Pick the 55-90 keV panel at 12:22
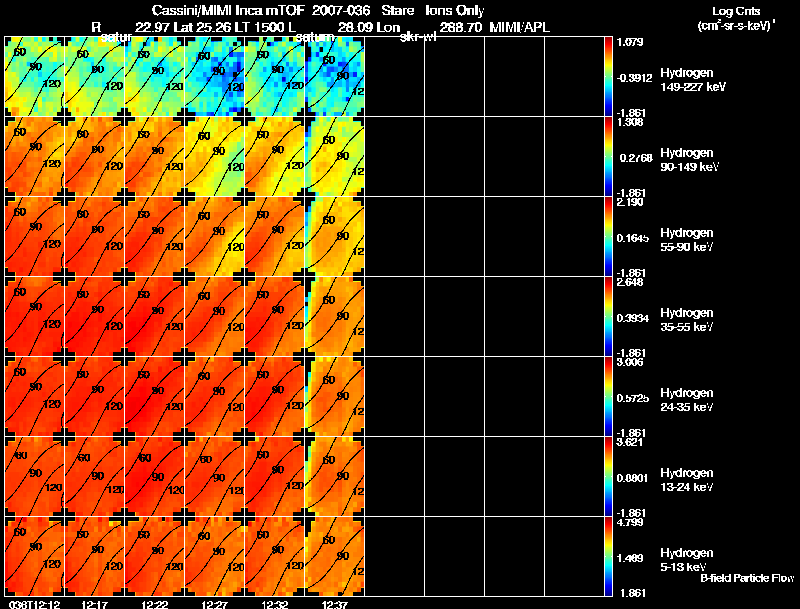 [155, 237]
